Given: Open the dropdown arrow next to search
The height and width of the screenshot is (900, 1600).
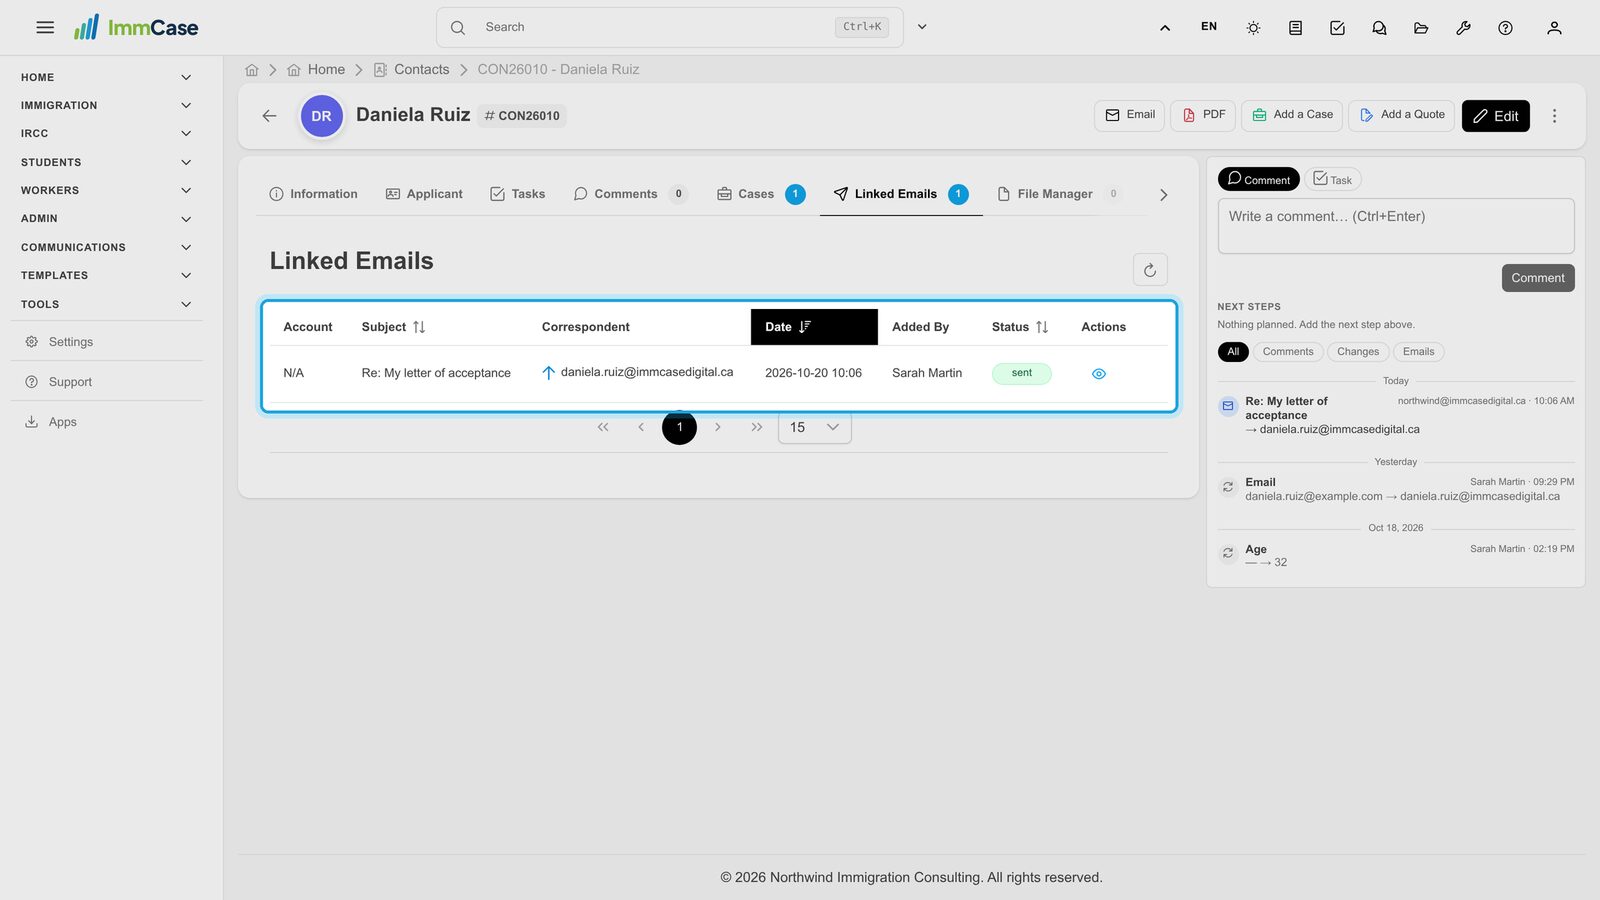Looking at the screenshot, I should tap(922, 27).
